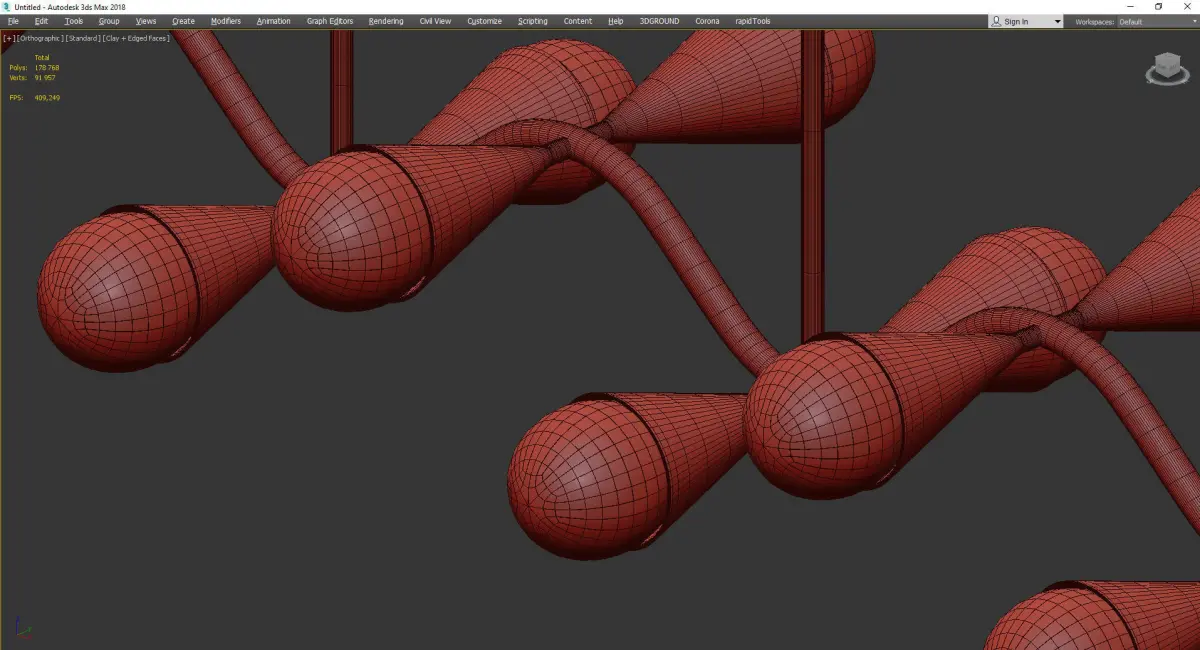Open the File menu
Screen dimensions: 1200x650
click(13, 21)
